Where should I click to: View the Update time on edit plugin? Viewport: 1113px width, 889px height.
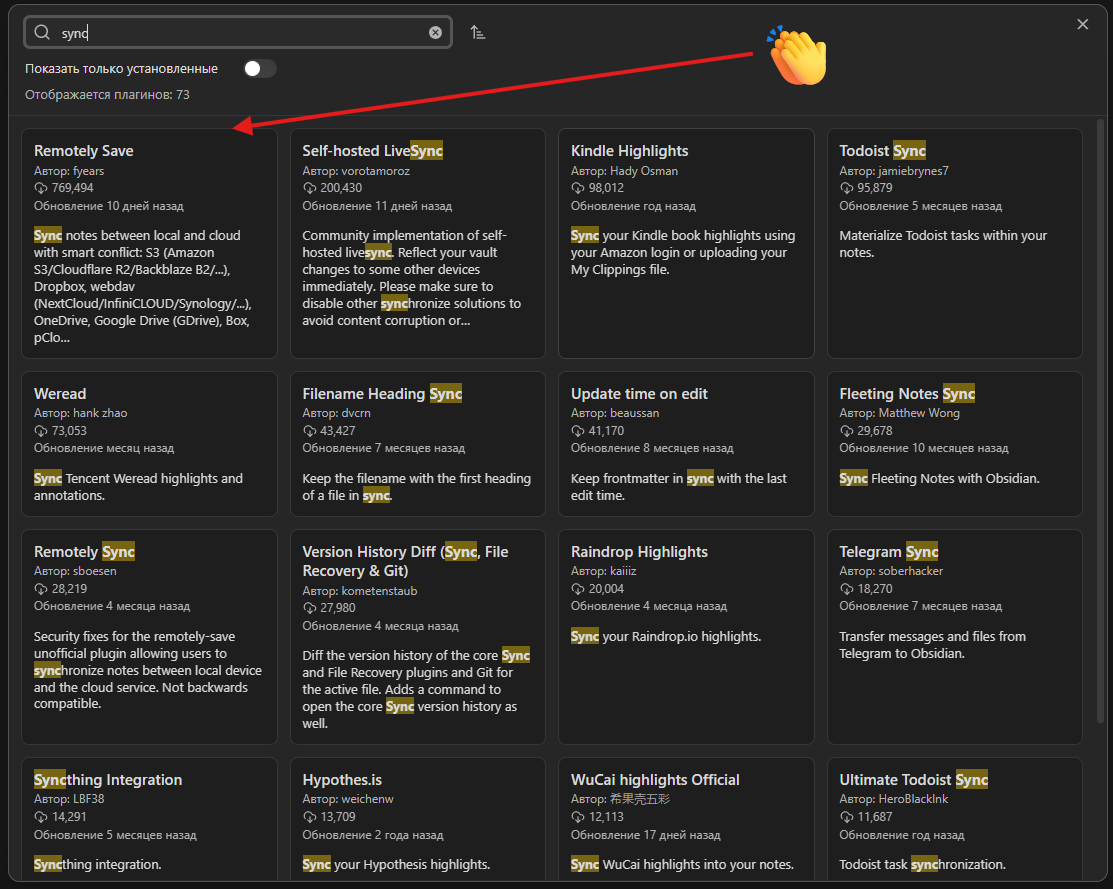[685, 443]
